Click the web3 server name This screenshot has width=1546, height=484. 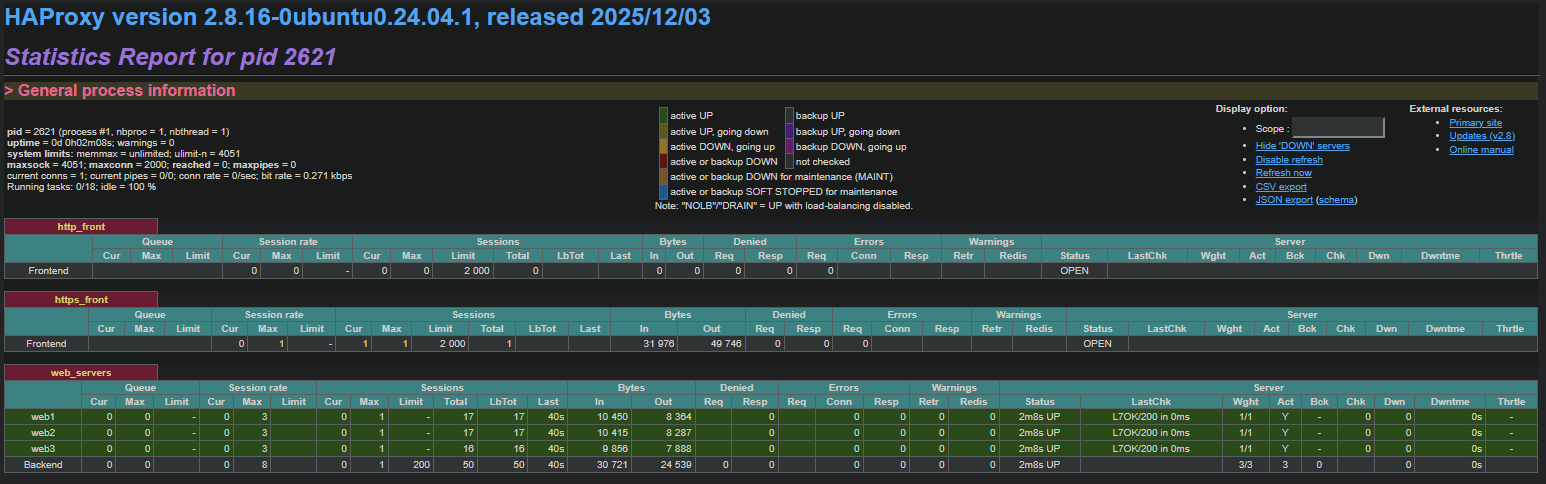pos(42,449)
